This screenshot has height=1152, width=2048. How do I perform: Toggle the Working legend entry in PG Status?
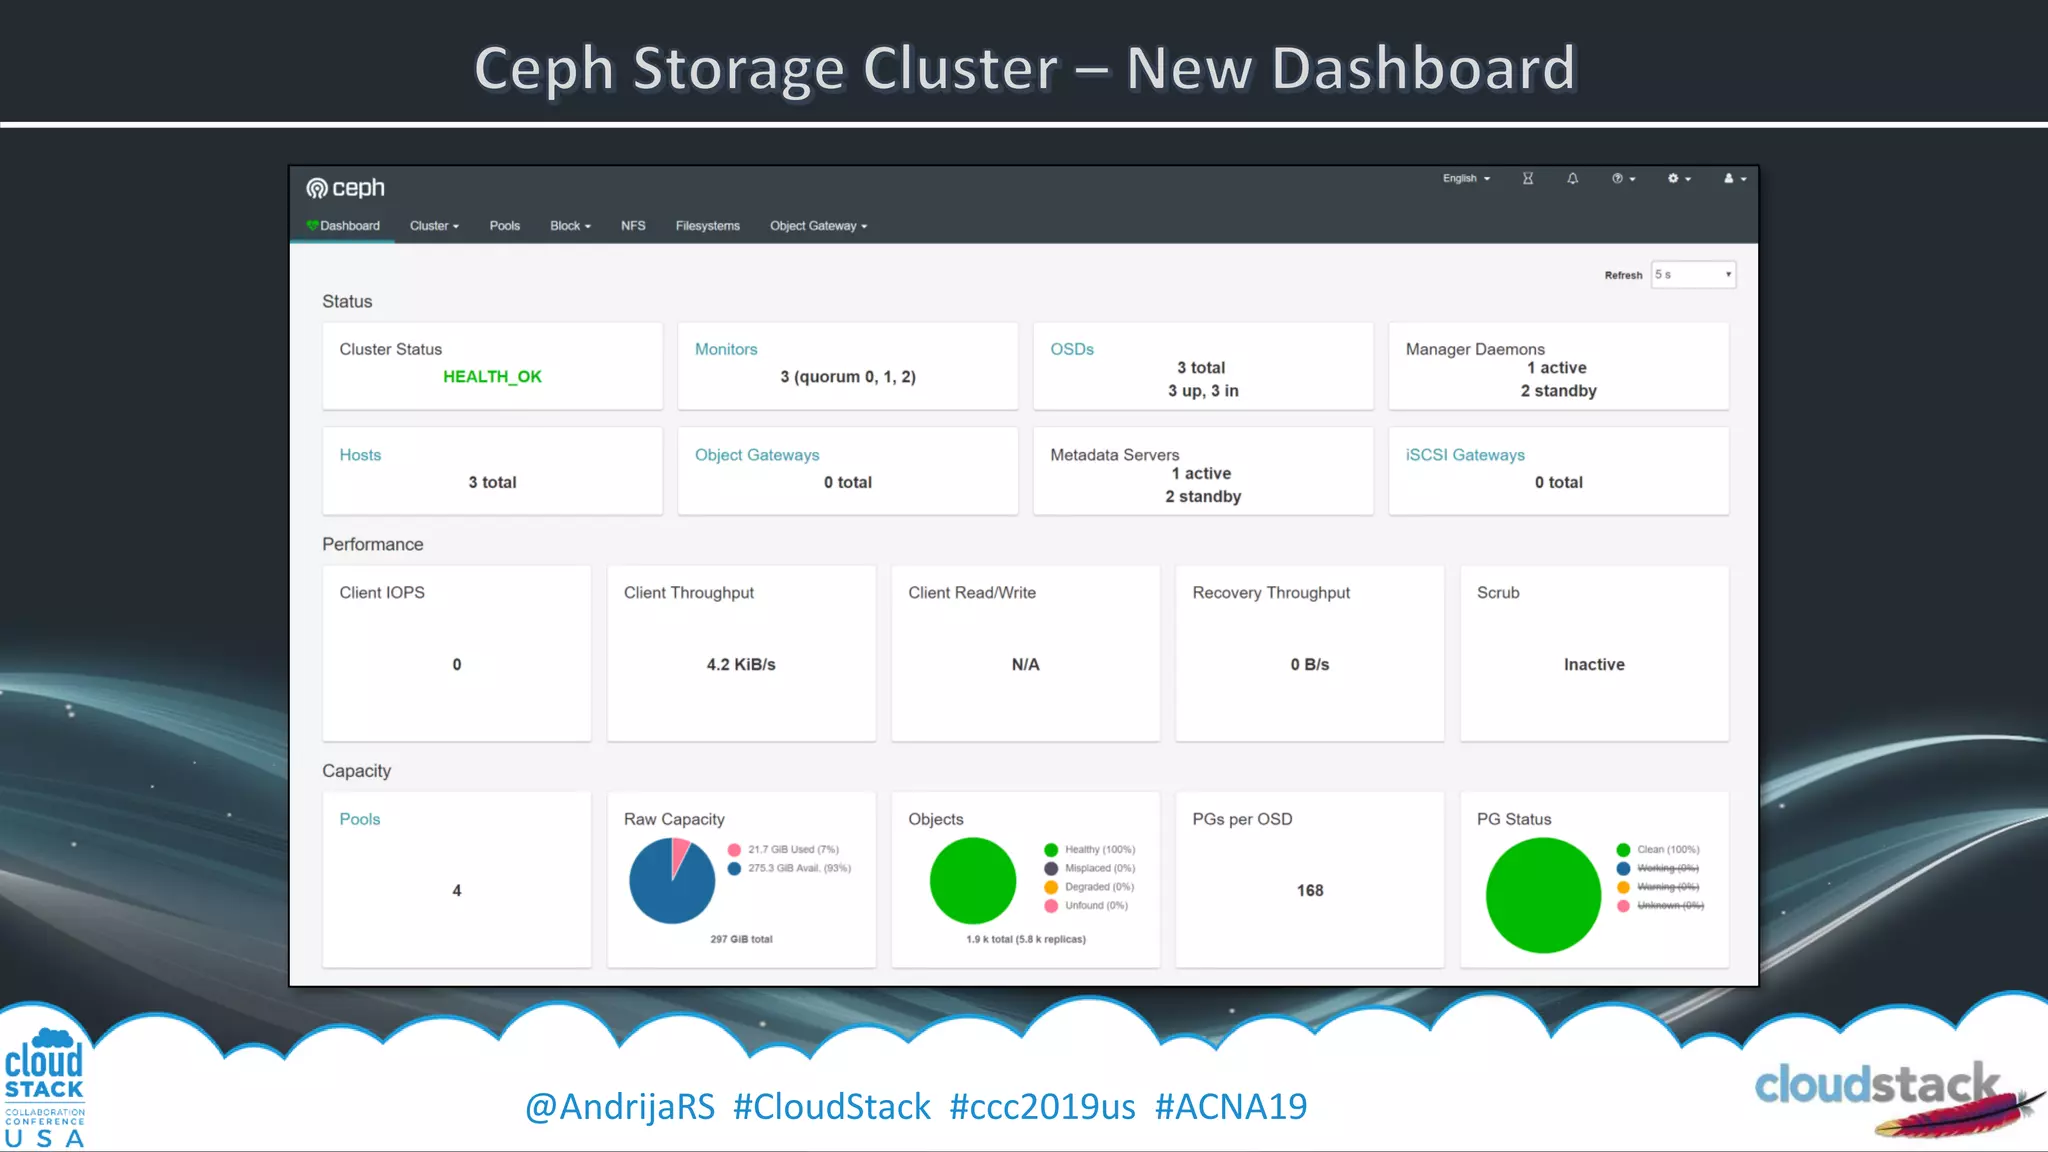(1658, 868)
